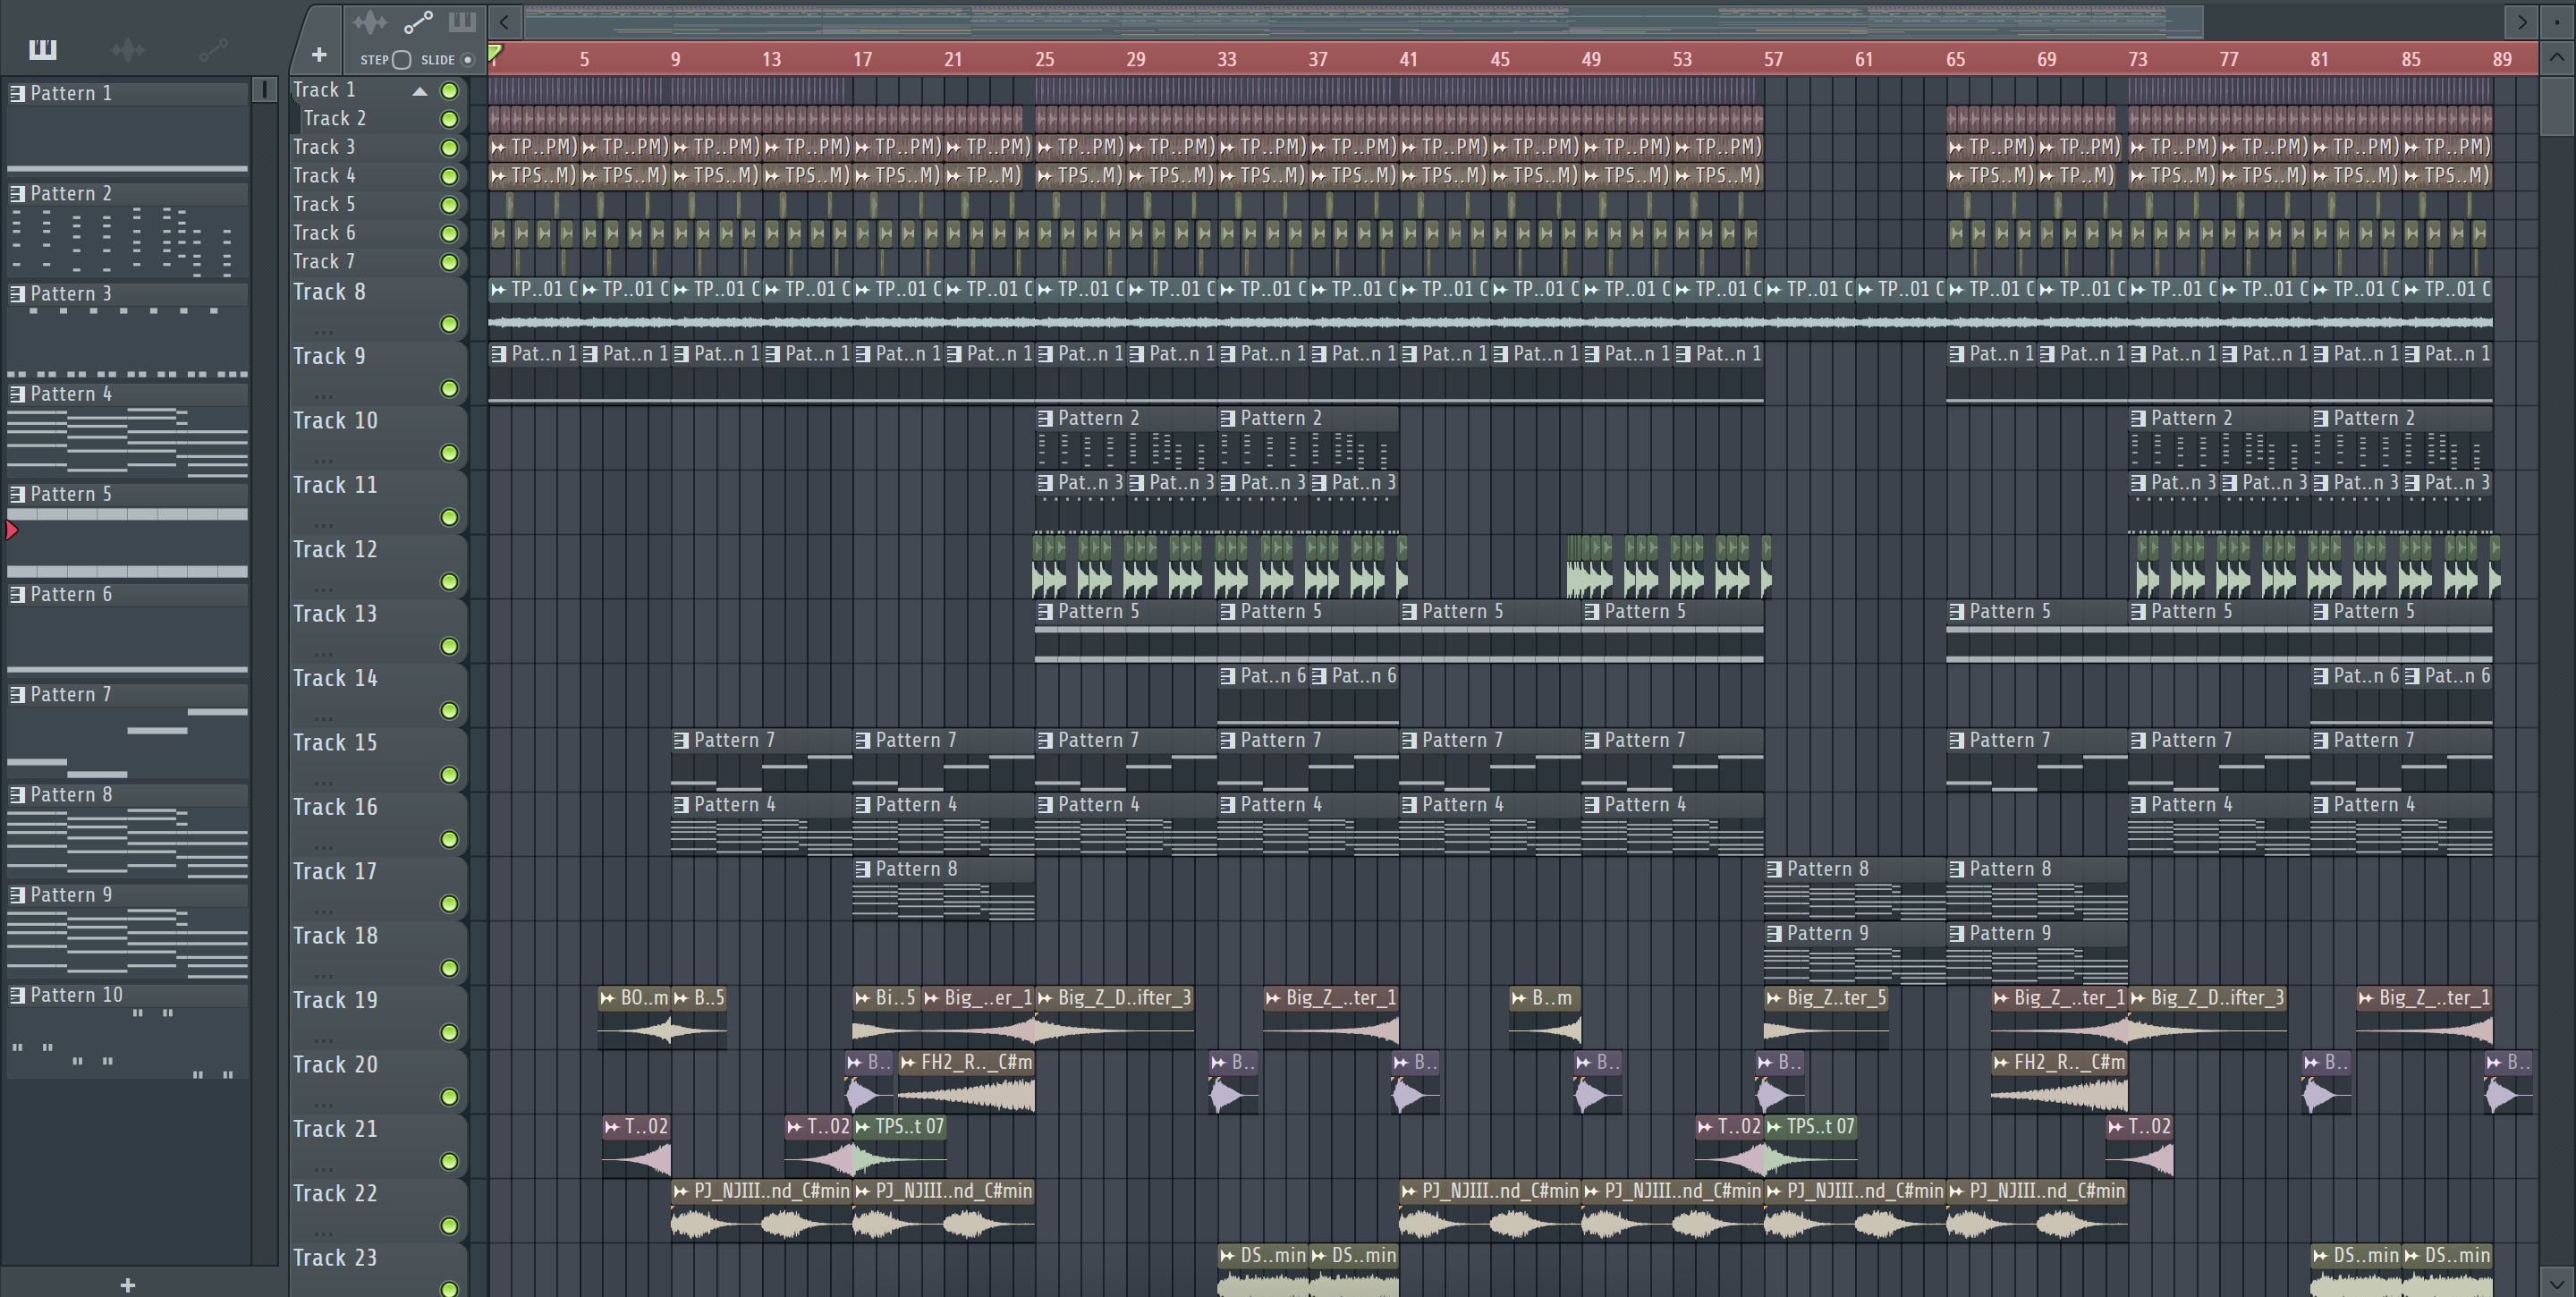
Task: Click the left arrow of the horizontal scrollbar
Action: pos(505,21)
